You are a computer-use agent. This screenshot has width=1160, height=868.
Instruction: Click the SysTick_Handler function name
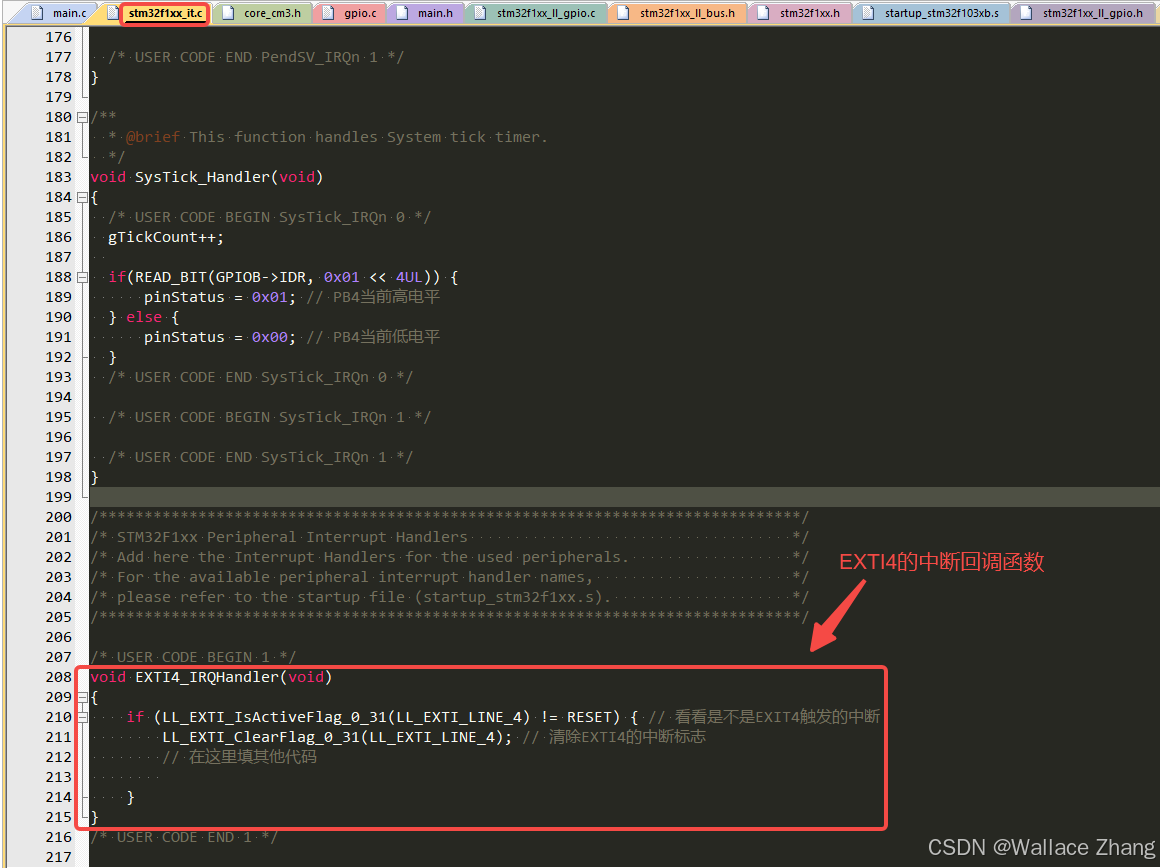pos(203,177)
